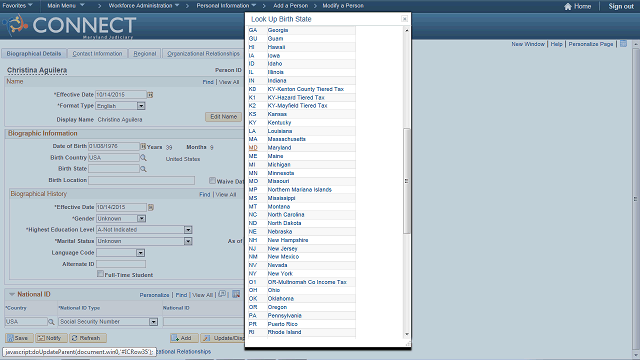Click Find link in Name section

click(x=208, y=82)
